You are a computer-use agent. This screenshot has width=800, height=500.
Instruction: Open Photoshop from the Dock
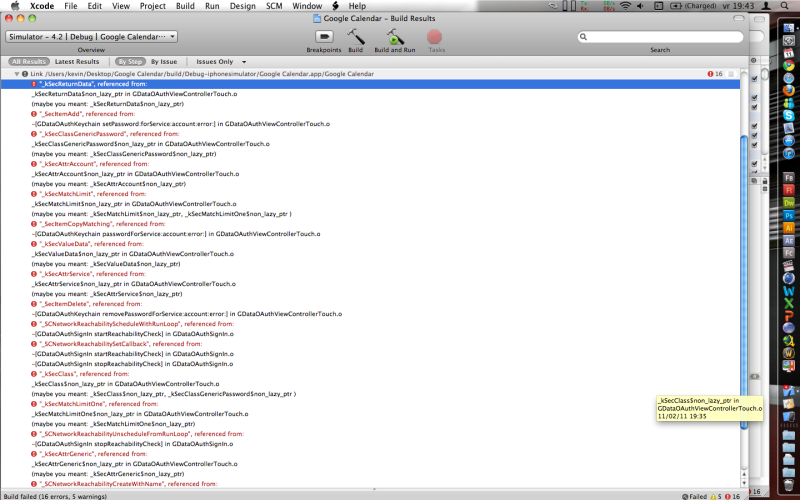pos(789,215)
